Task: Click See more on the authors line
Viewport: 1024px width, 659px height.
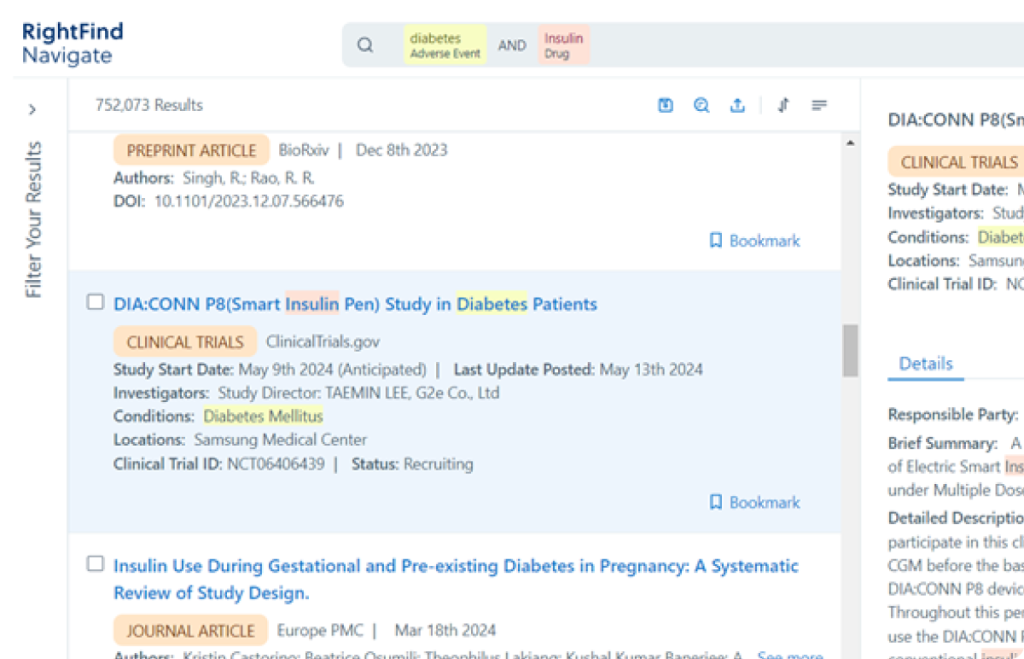Action: point(790,654)
